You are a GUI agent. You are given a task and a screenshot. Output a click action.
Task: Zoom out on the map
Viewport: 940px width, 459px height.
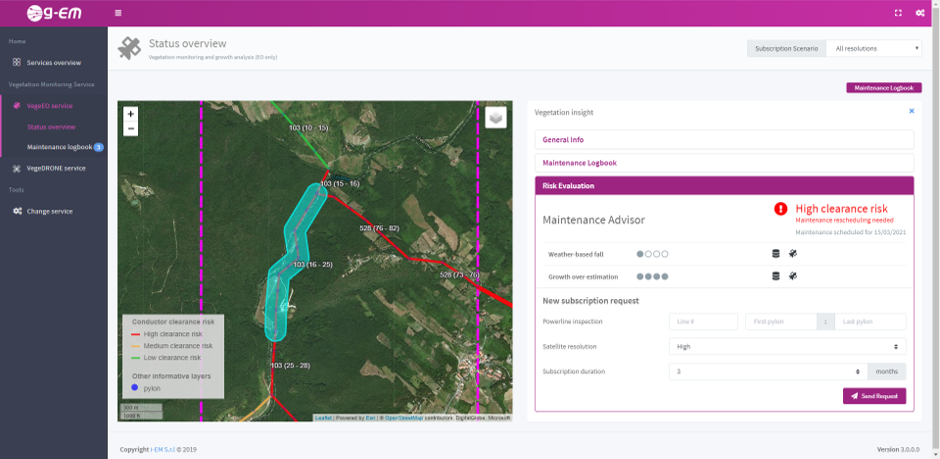(x=131, y=128)
